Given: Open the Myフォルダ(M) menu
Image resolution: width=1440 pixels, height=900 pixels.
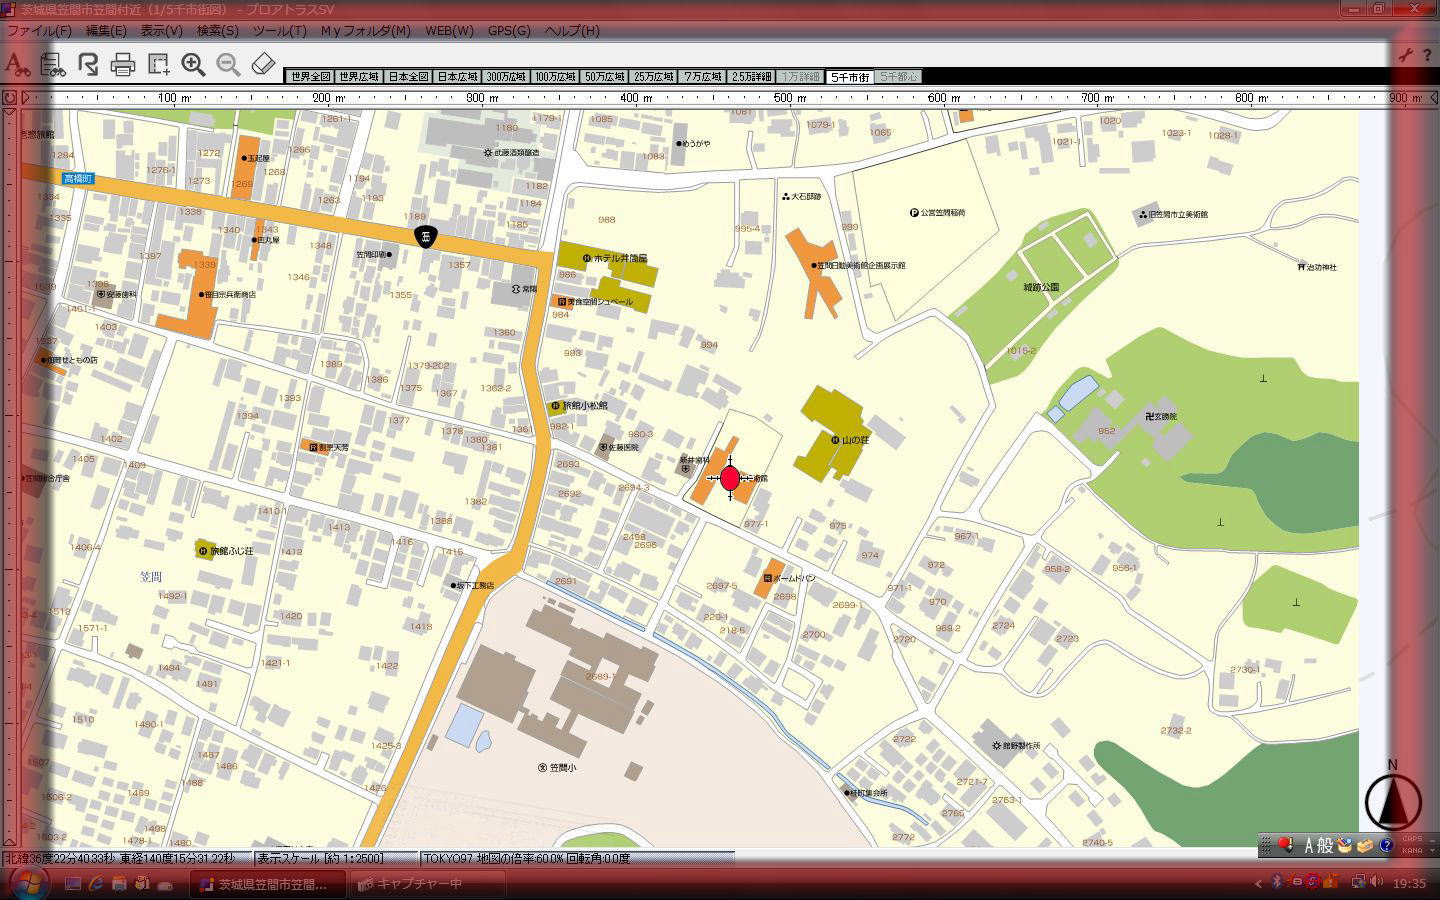Looking at the screenshot, I should pos(365,31).
